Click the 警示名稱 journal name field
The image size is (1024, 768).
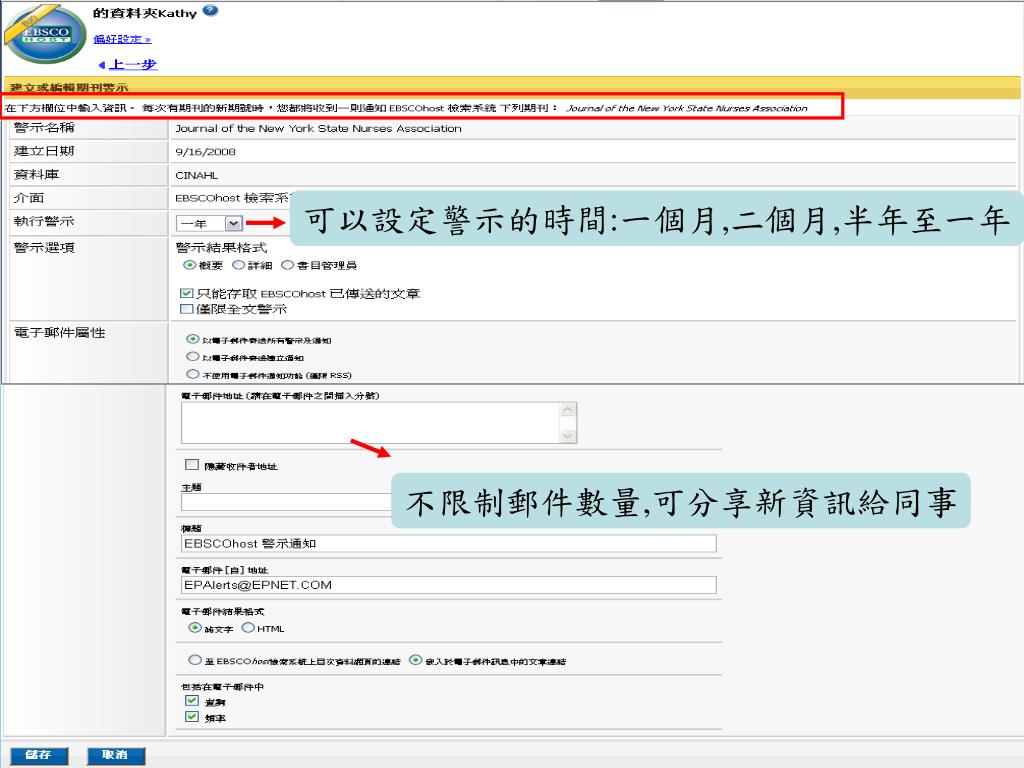point(318,129)
